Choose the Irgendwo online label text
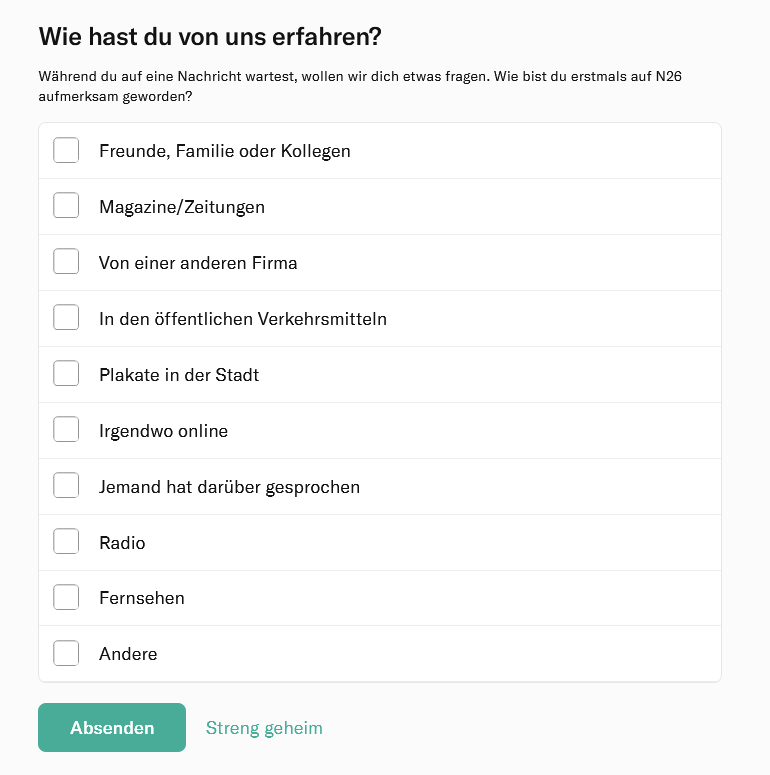The width and height of the screenshot is (770, 775). click(x=163, y=432)
